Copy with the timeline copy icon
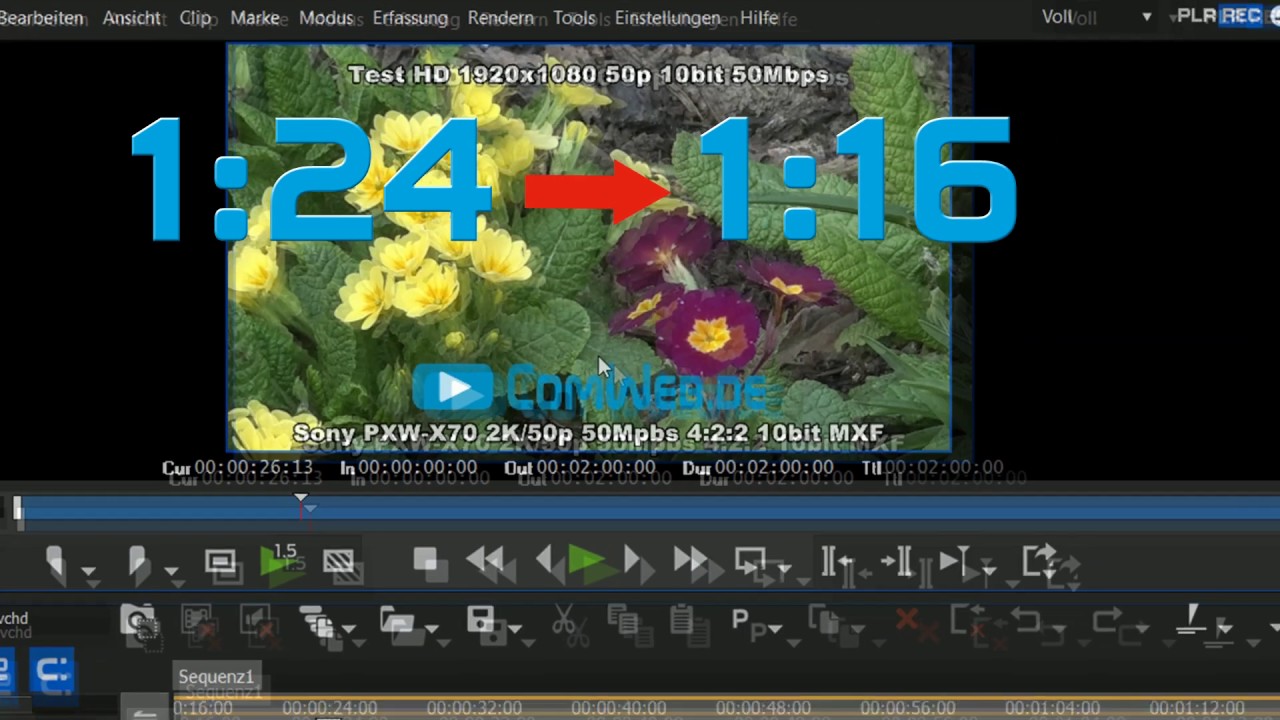Image resolution: width=1280 pixels, height=720 pixels. pos(622,621)
